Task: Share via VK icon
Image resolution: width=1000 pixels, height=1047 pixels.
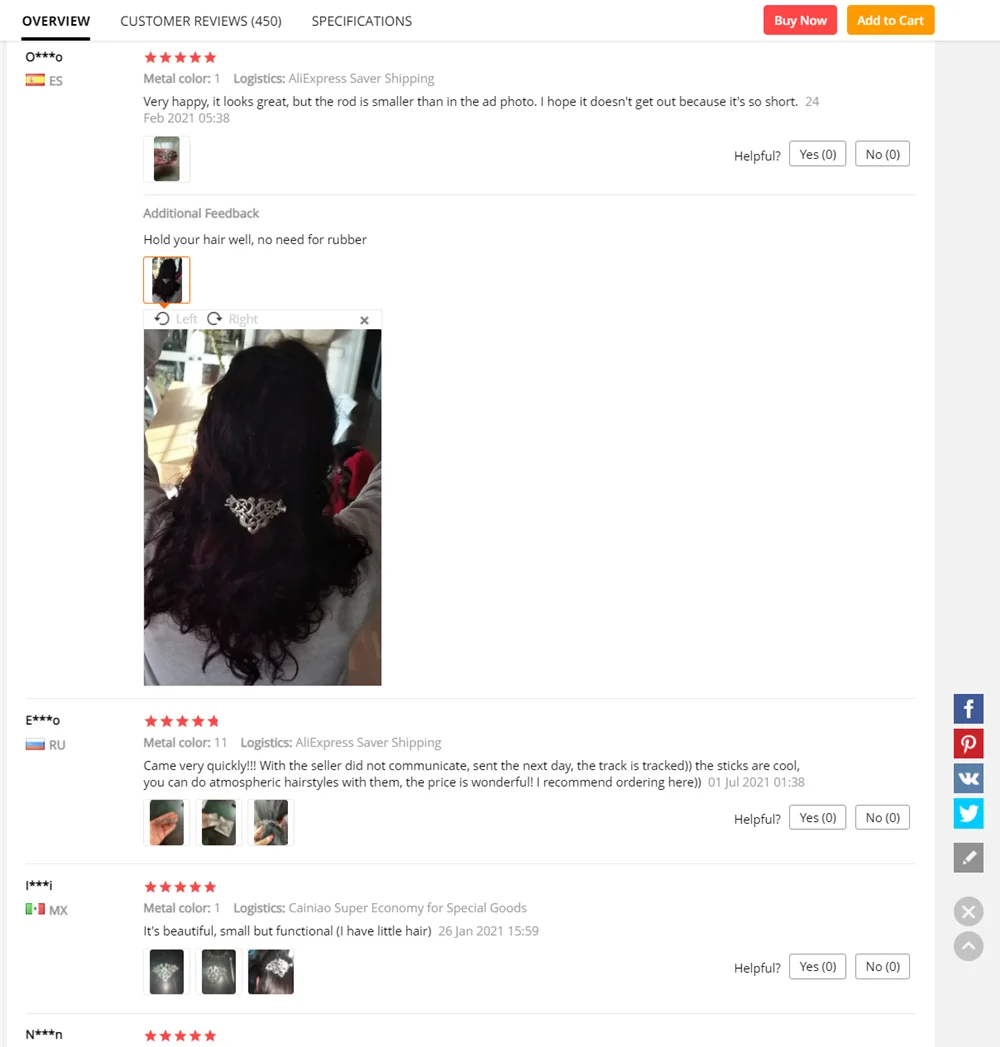Action: (x=968, y=778)
